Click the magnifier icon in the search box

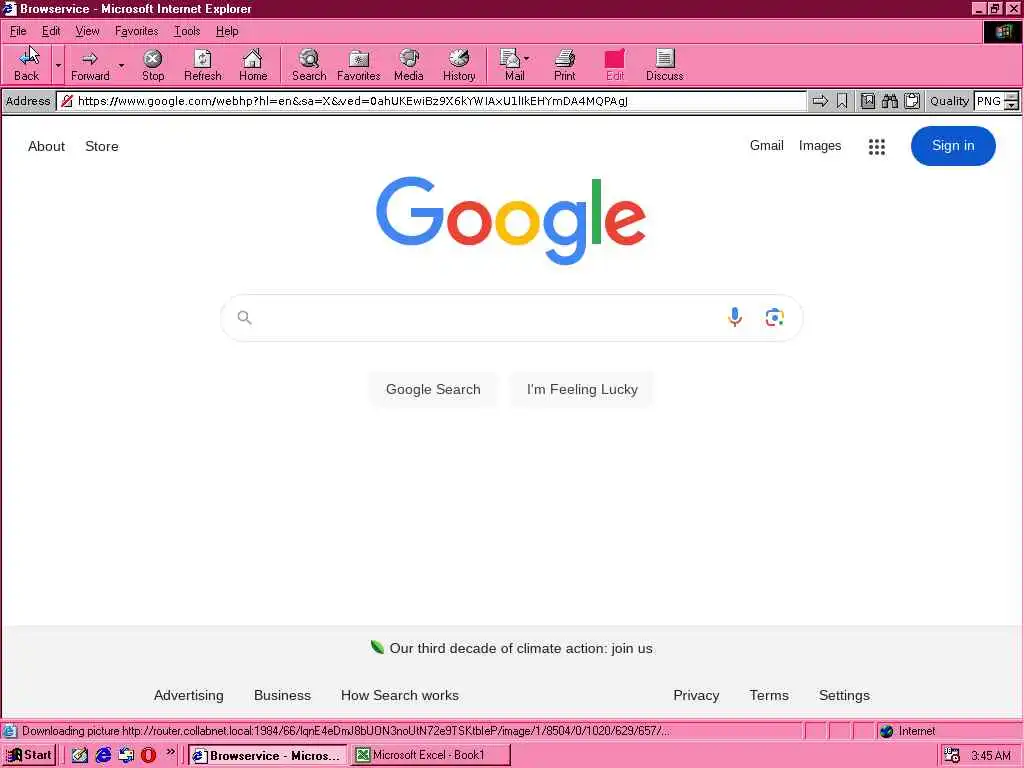coord(244,317)
